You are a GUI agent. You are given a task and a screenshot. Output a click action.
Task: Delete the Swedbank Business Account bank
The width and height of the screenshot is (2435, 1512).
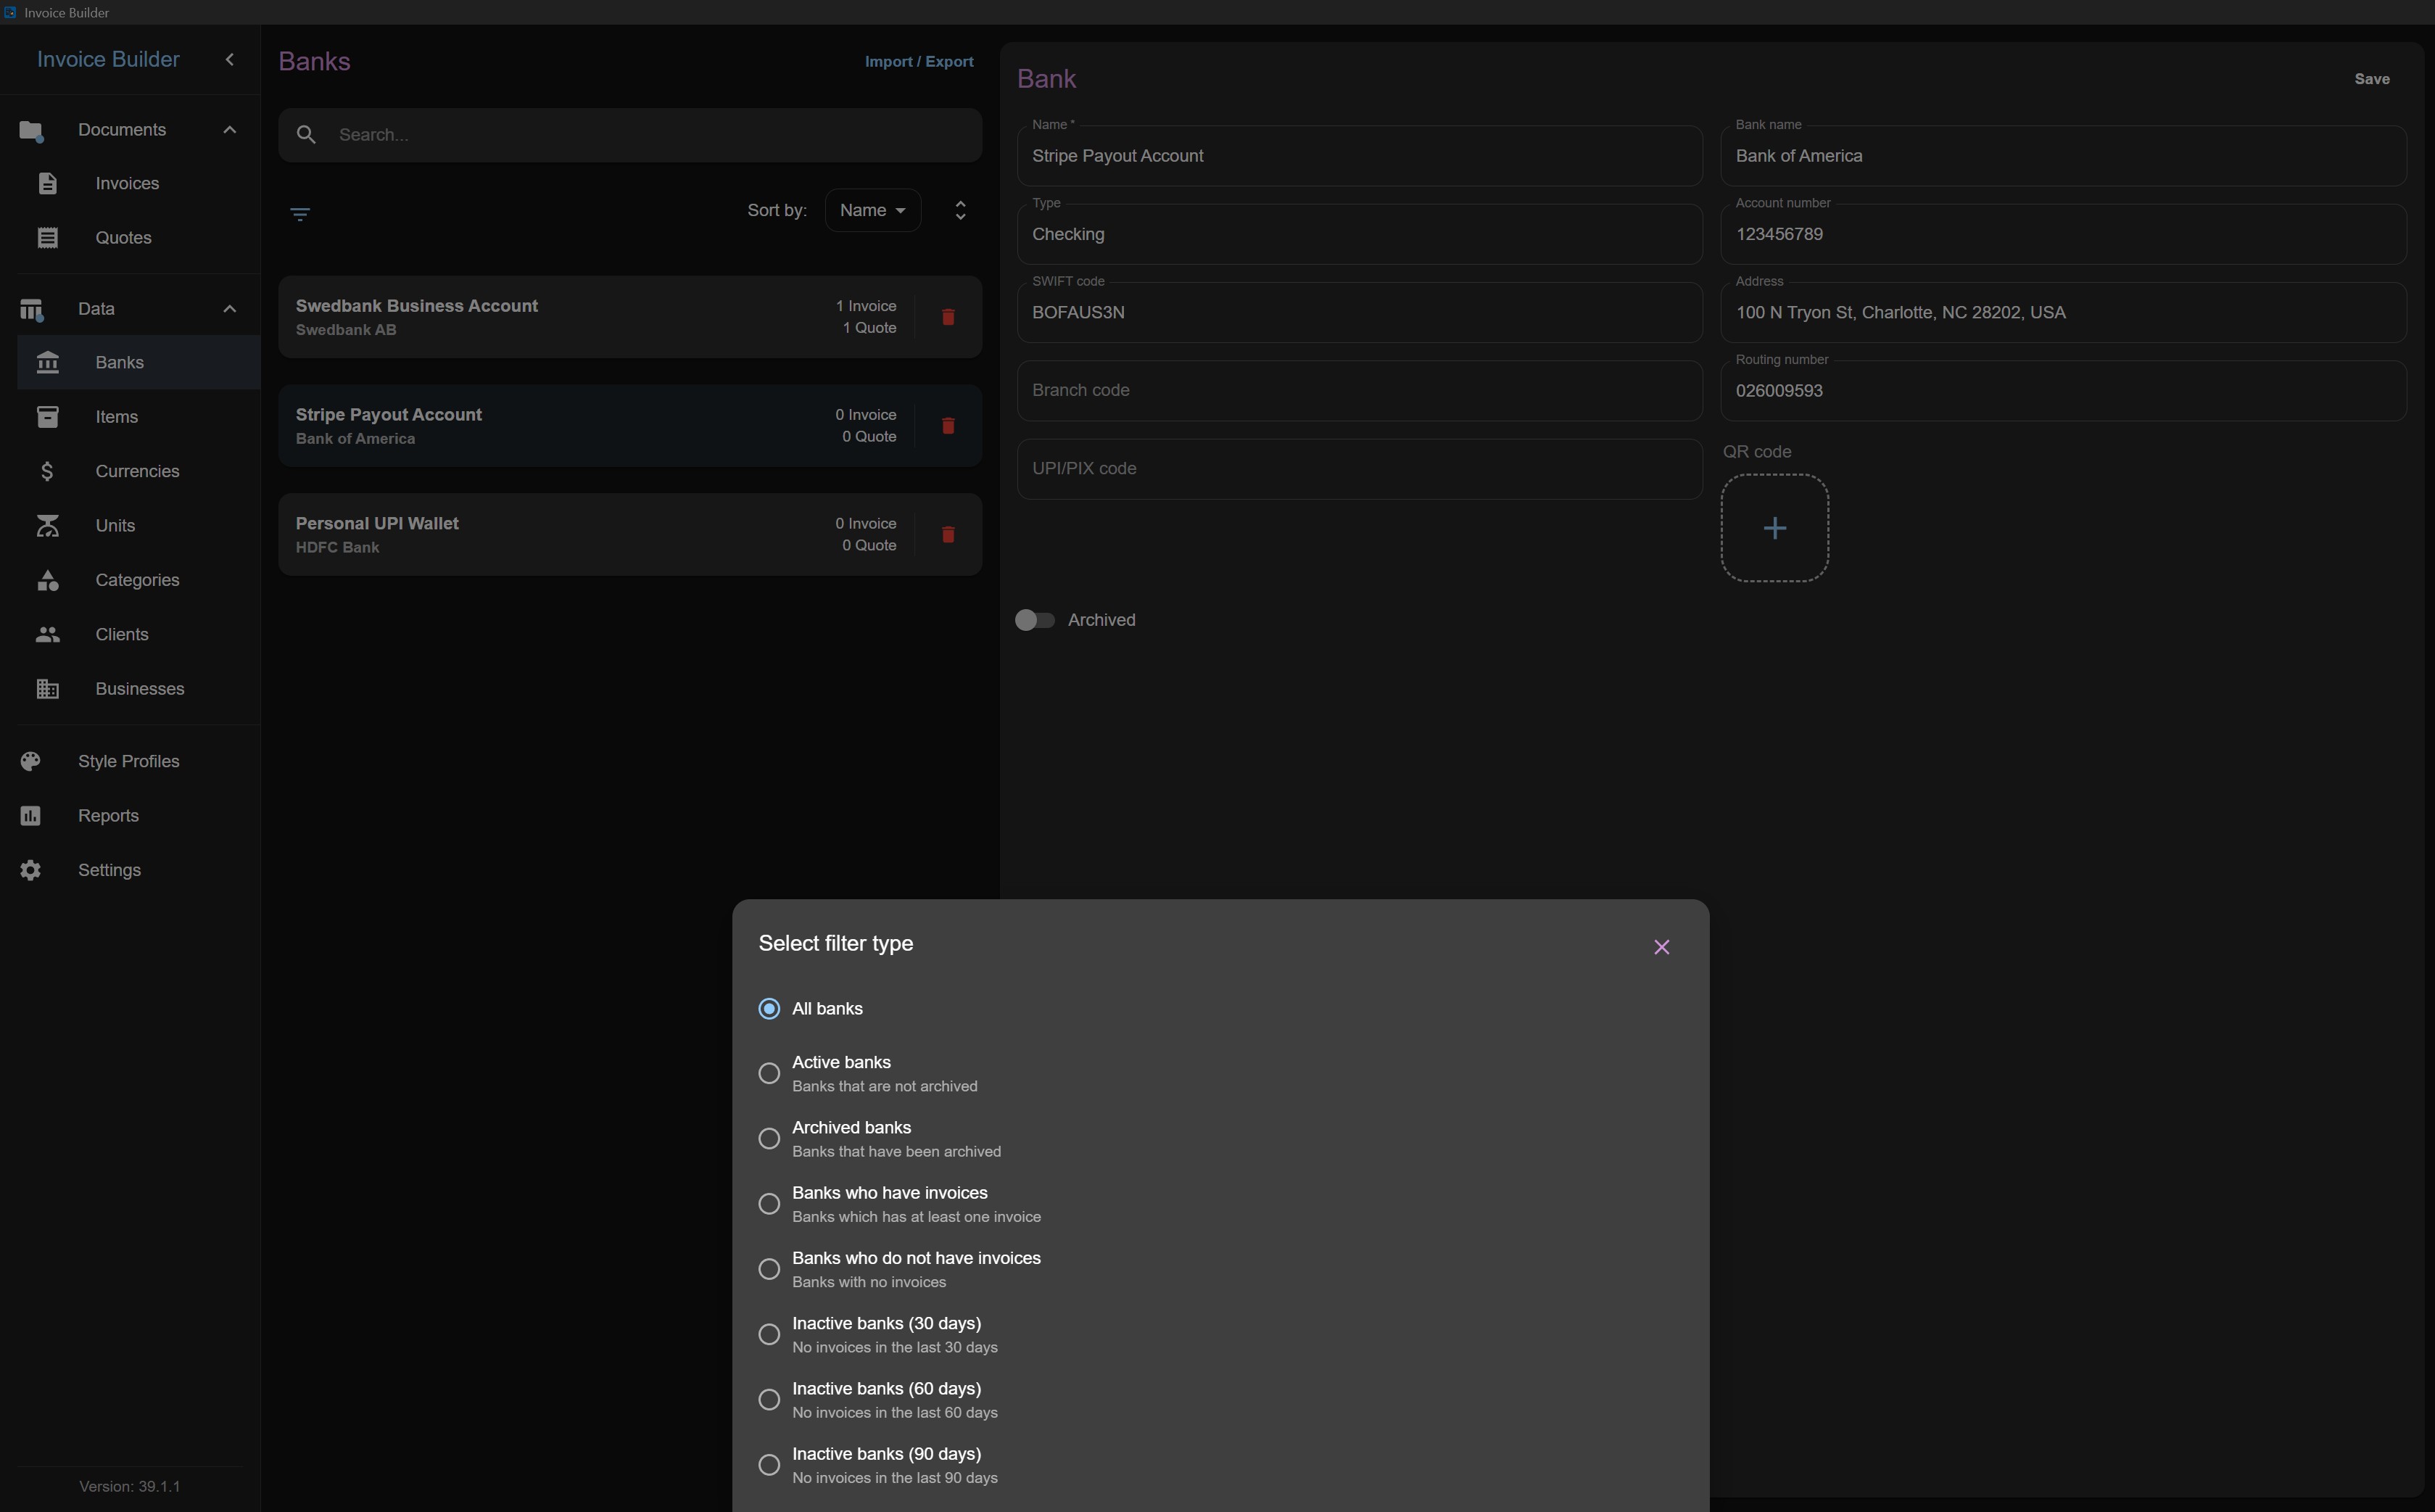click(x=948, y=317)
